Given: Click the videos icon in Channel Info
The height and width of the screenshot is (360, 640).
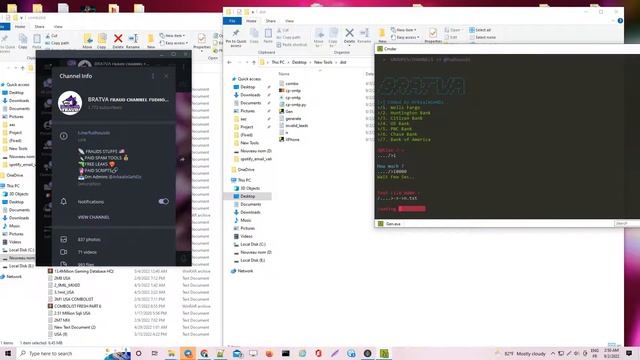Looking at the screenshot, I should 64,252.
